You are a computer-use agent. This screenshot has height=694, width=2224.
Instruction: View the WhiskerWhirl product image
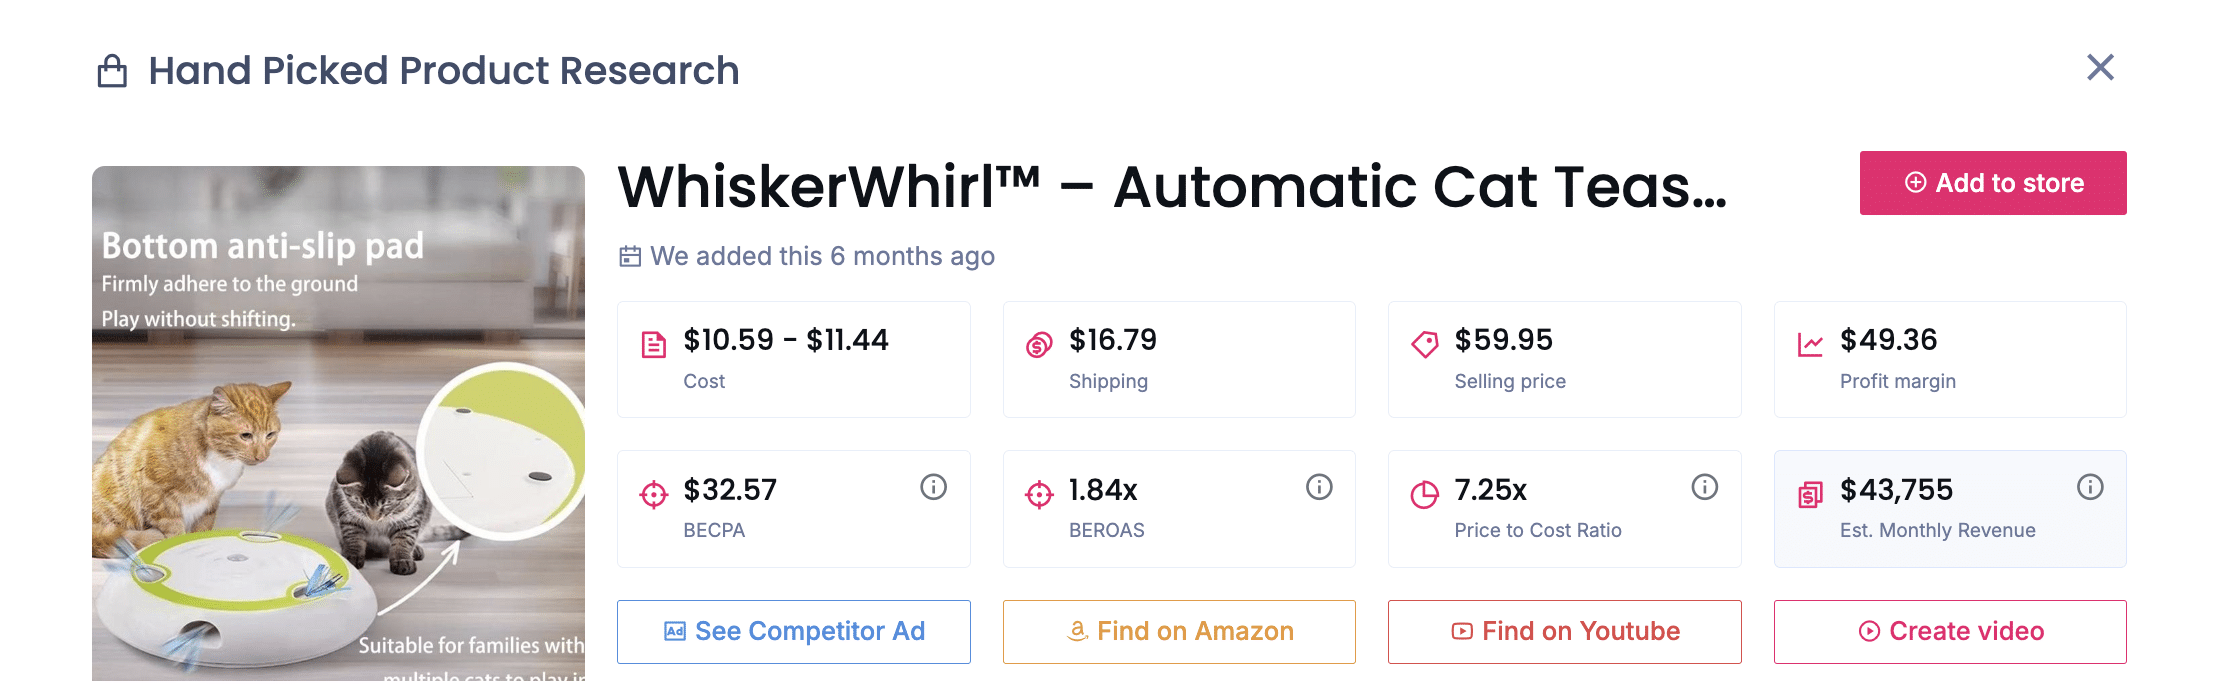338,420
